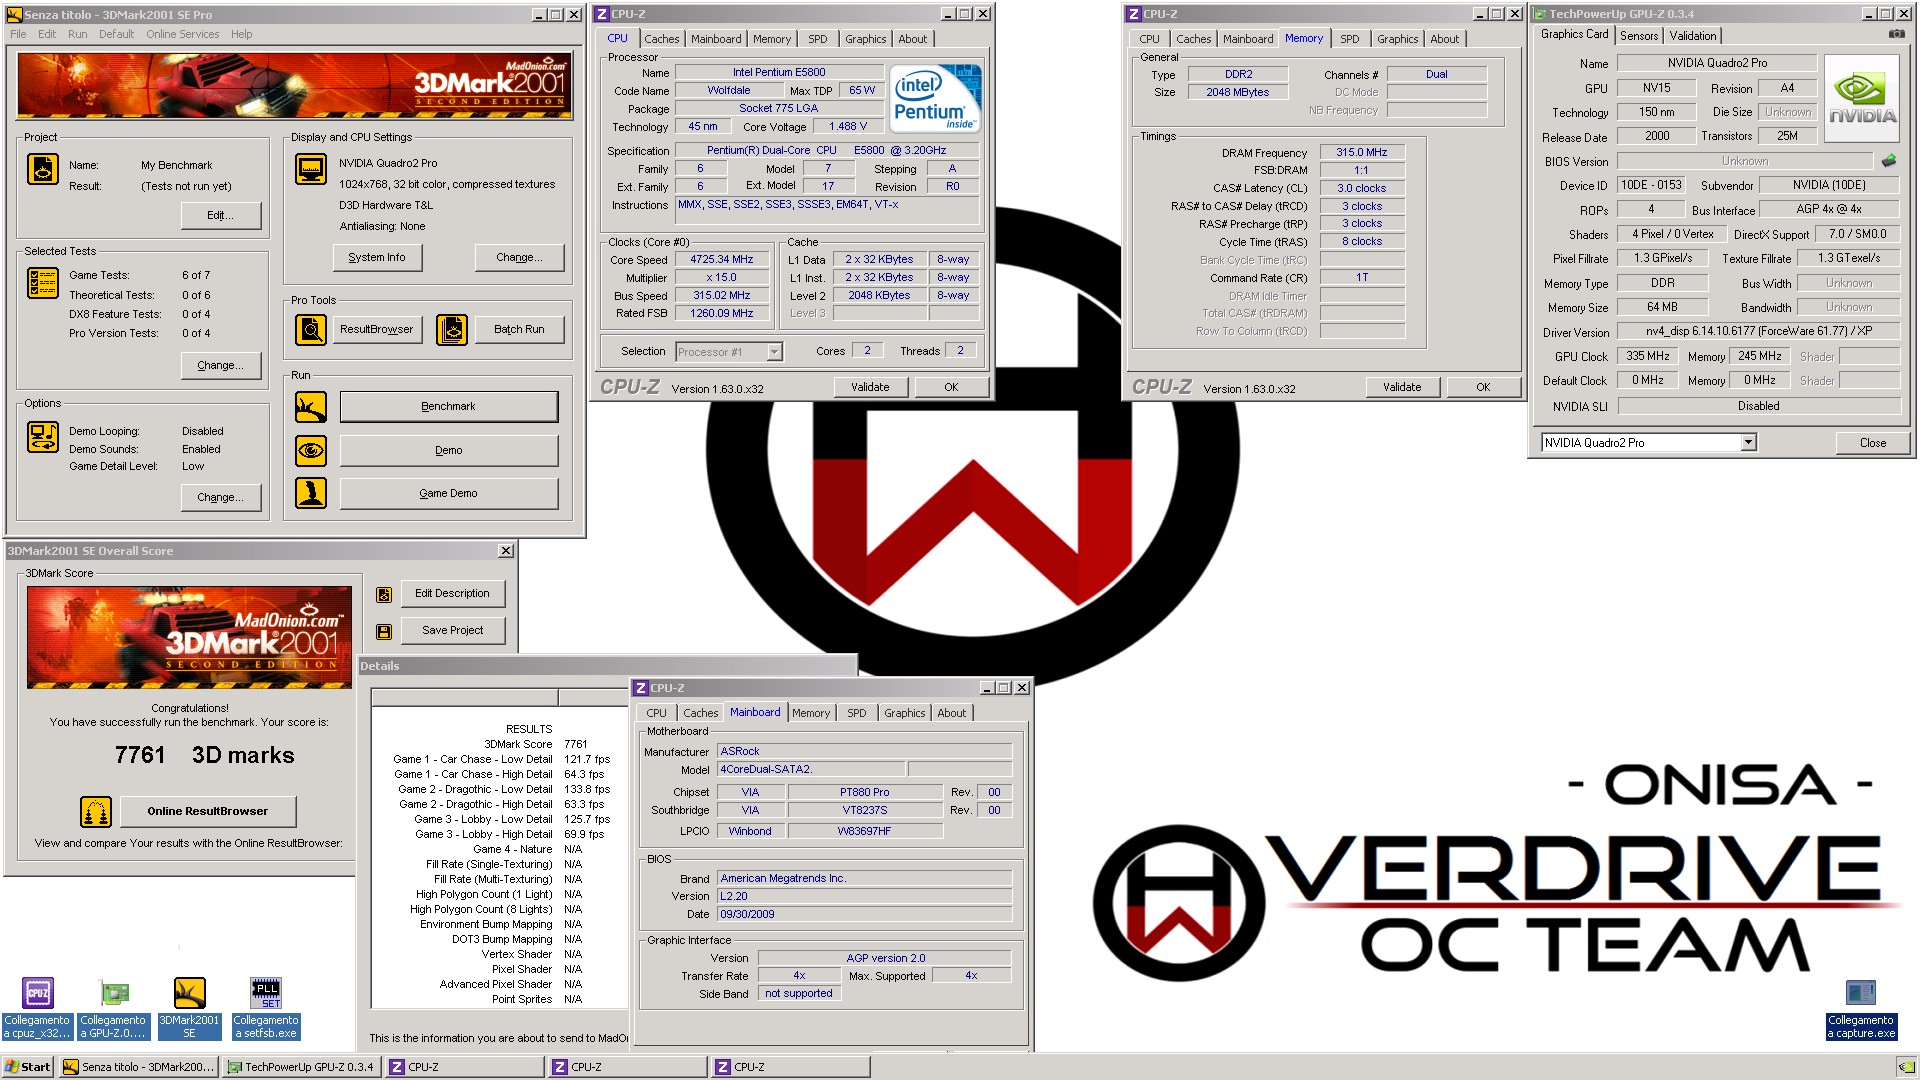Image resolution: width=1920 pixels, height=1080 pixels.
Task: Click the Mainboard Model 4CoreDual-SATA2 field
Action: coord(811,769)
